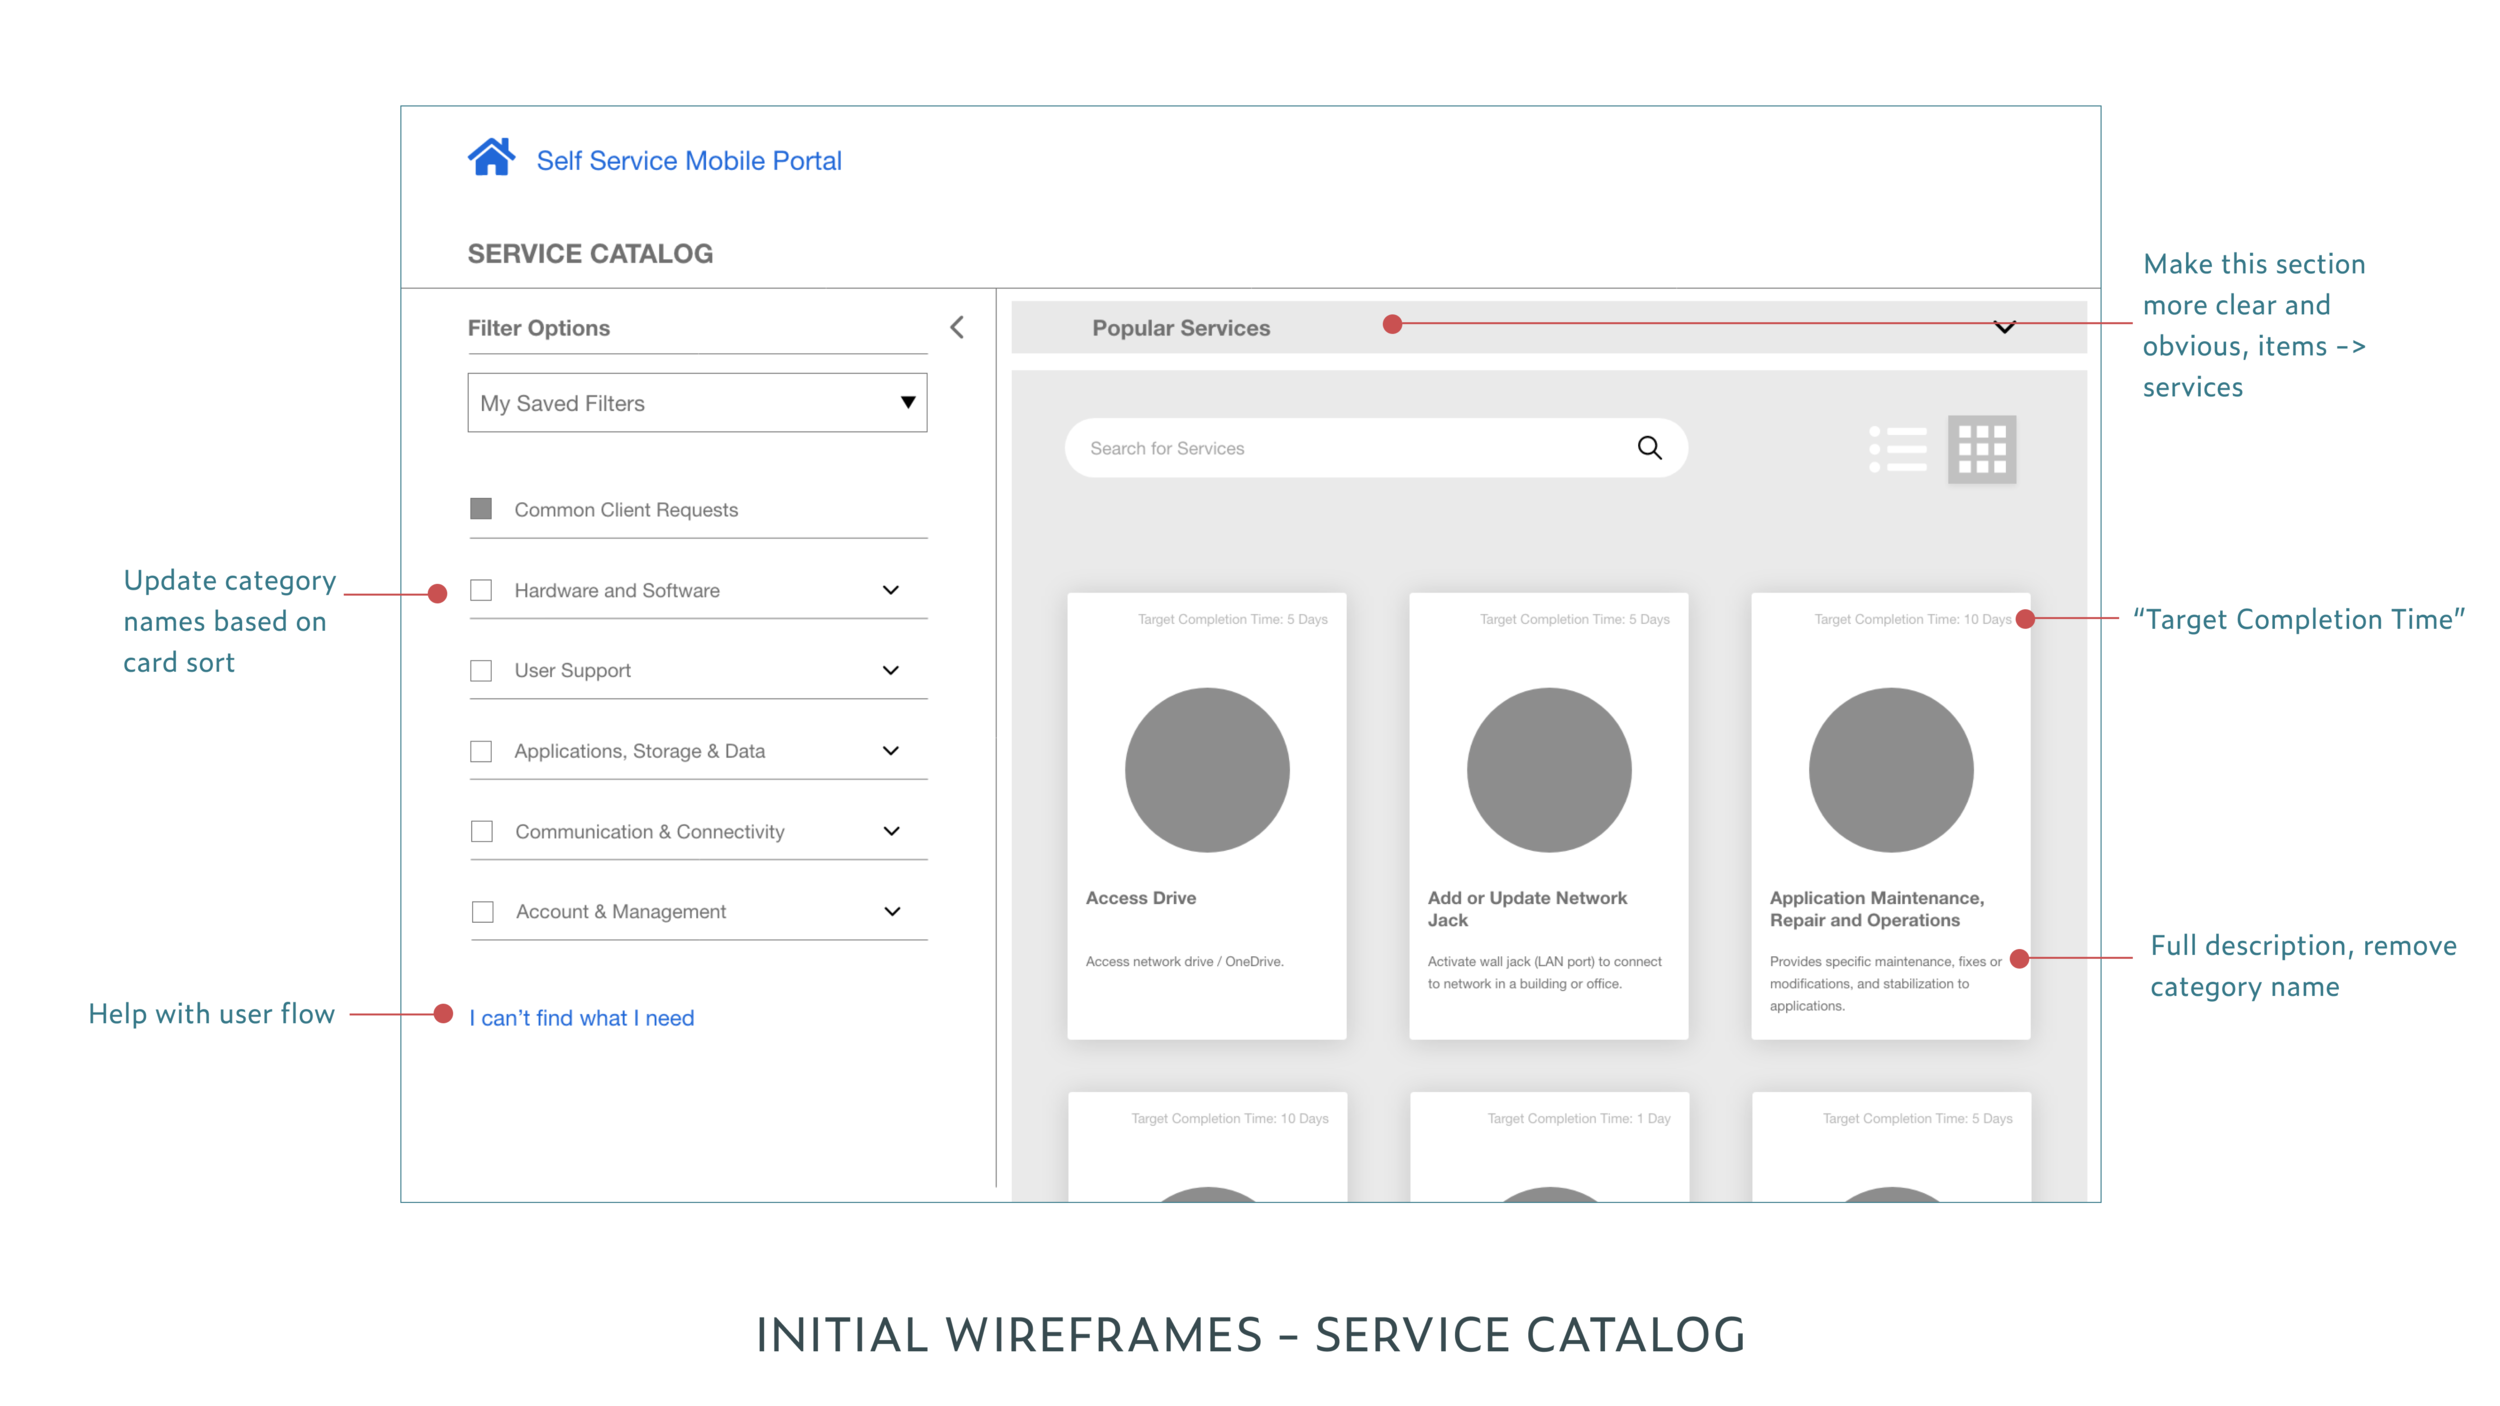2500x1406 pixels.
Task: Click Application Maintenance card circle image
Action: click(1890, 769)
